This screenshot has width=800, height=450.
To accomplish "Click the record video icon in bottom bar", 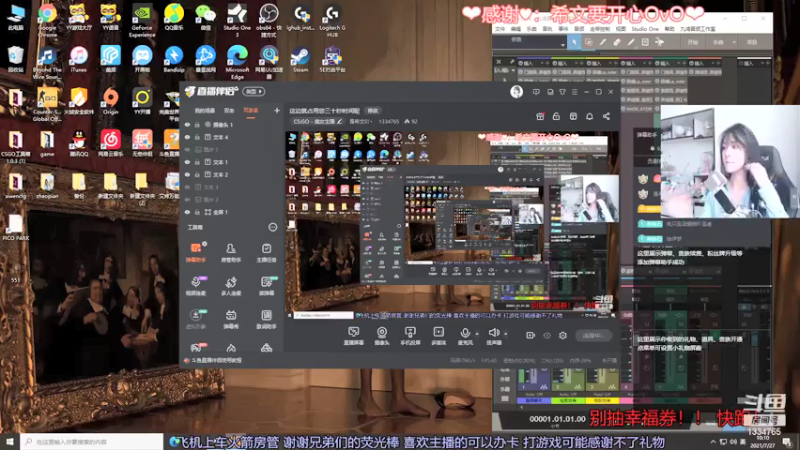I will 530,335.
